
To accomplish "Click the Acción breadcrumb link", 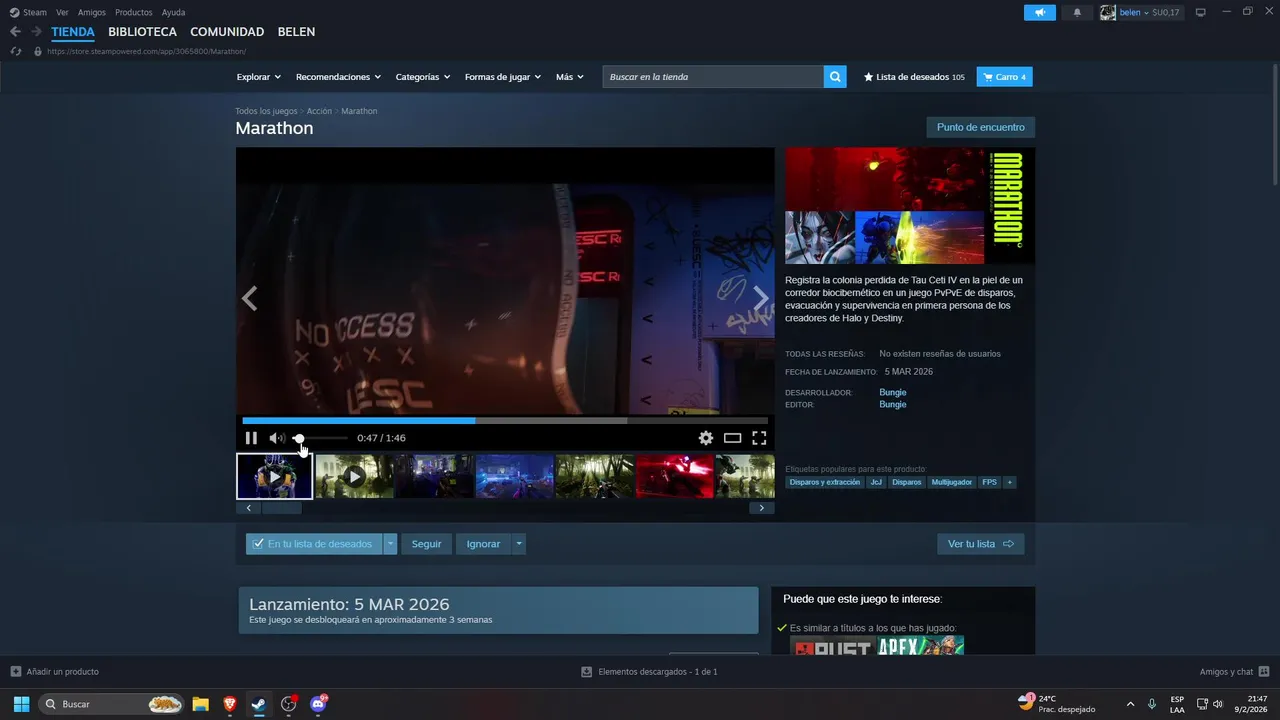I will click(x=319, y=111).
